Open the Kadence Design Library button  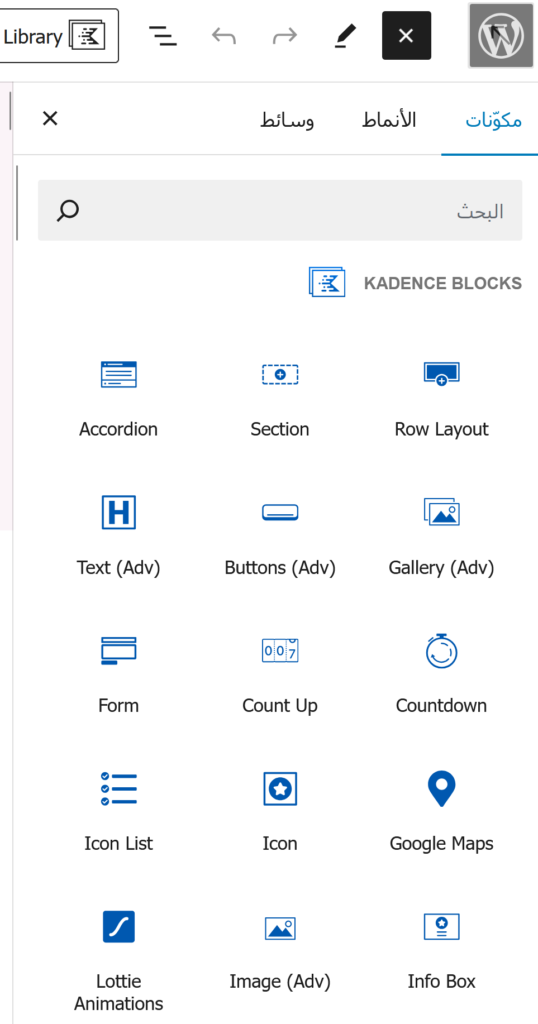coord(57,36)
